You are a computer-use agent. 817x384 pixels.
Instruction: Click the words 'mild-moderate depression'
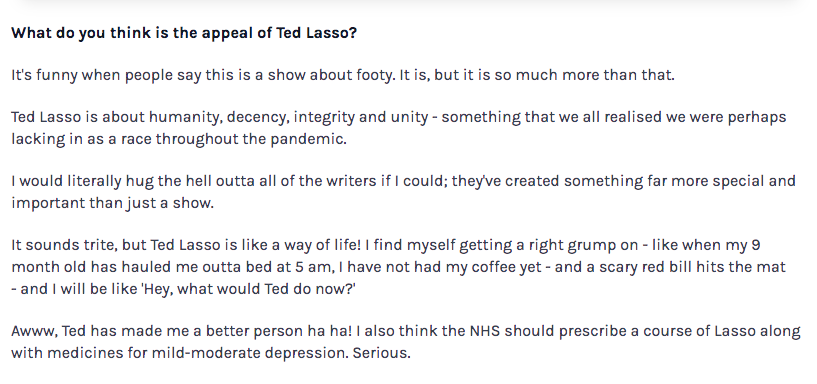click(x=249, y=353)
